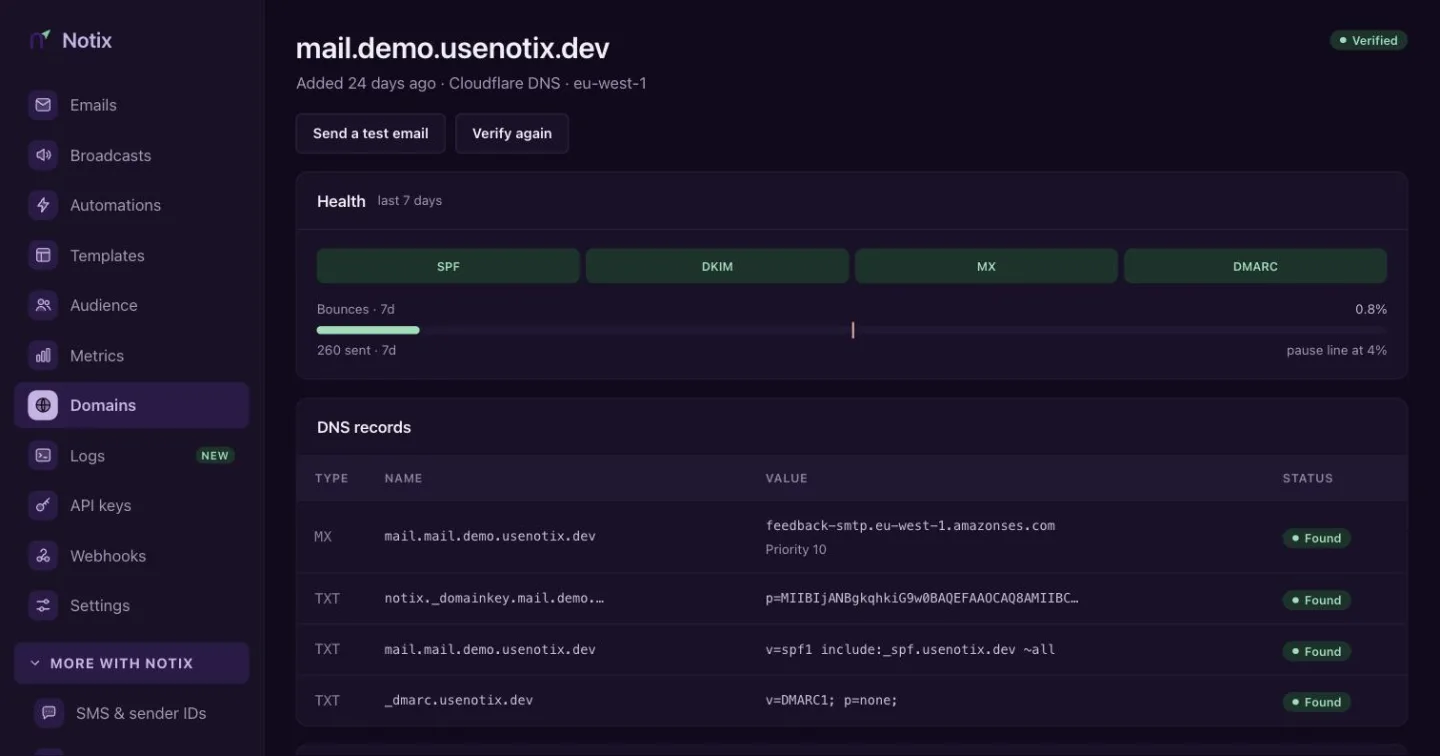Click the Automations lightning bolt icon
Image resolution: width=1440 pixels, height=756 pixels.
tap(43, 205)
